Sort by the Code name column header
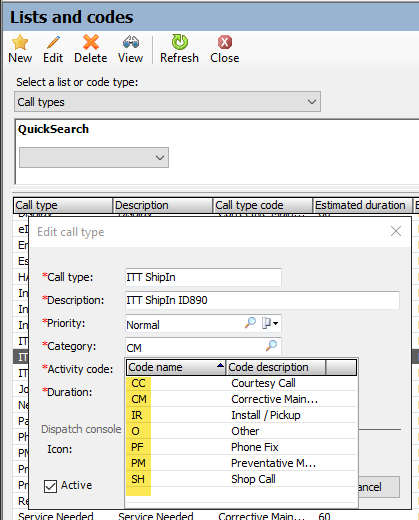Screen dimensions: 419x520 click(176, 367)
